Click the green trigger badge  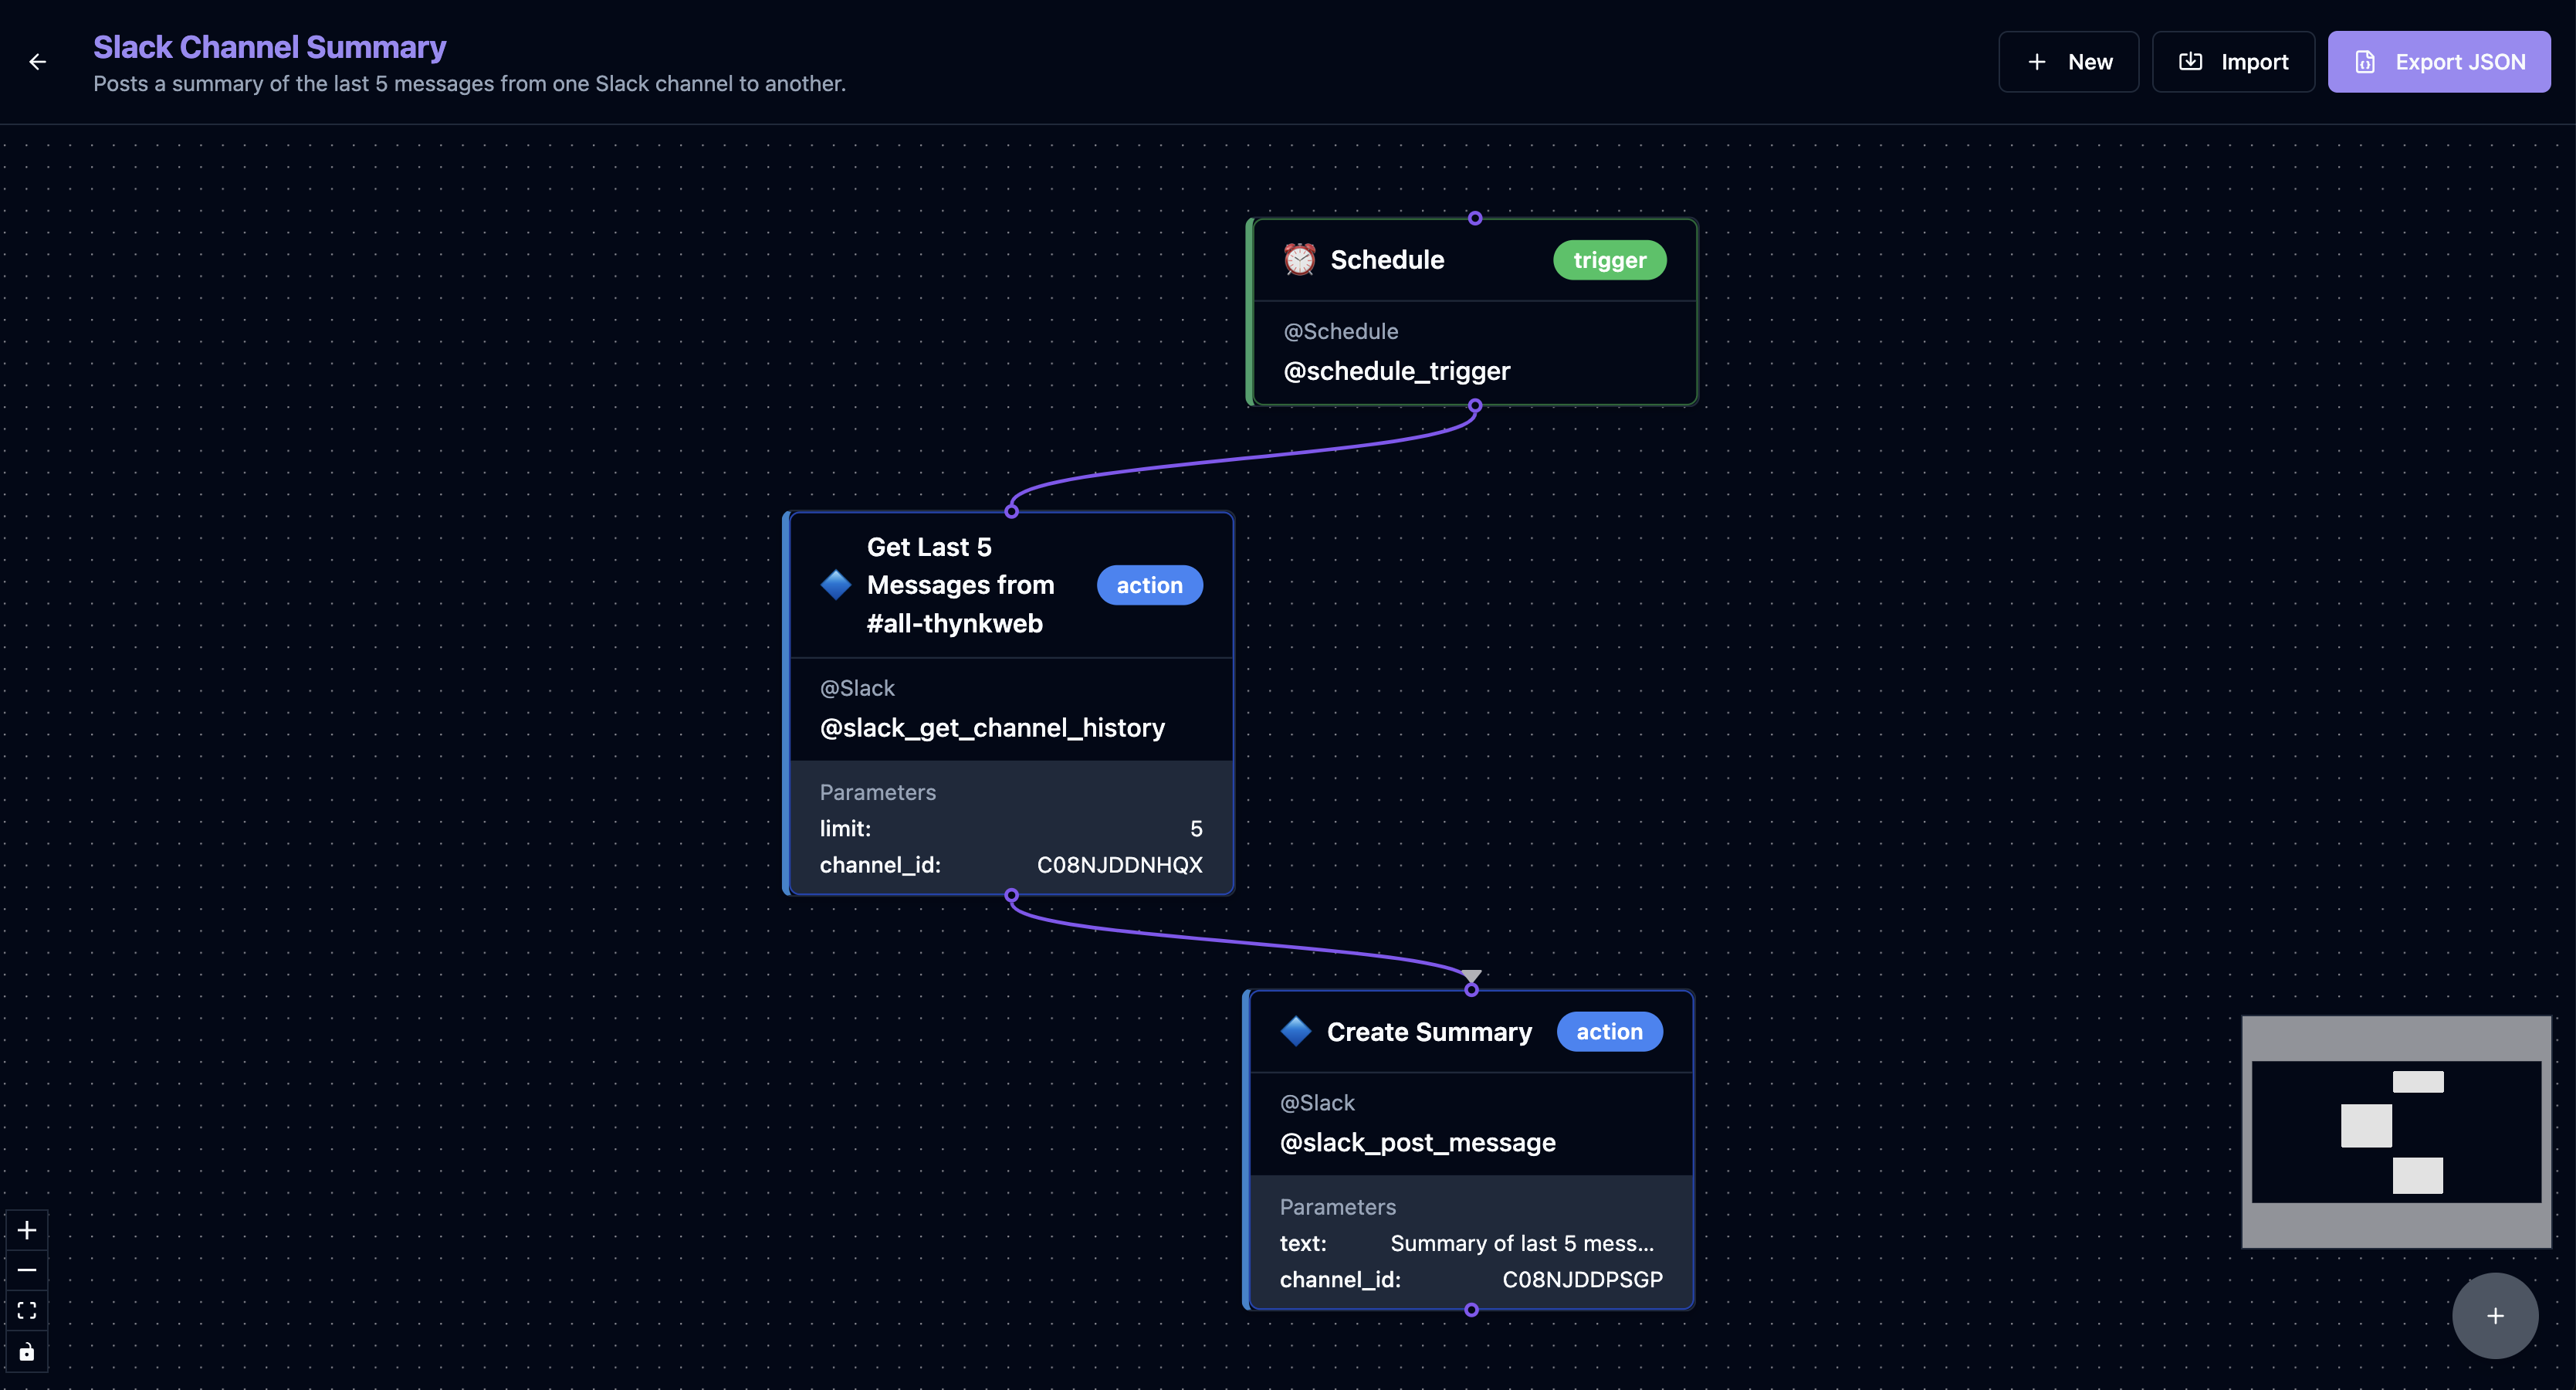point(1609,260)
